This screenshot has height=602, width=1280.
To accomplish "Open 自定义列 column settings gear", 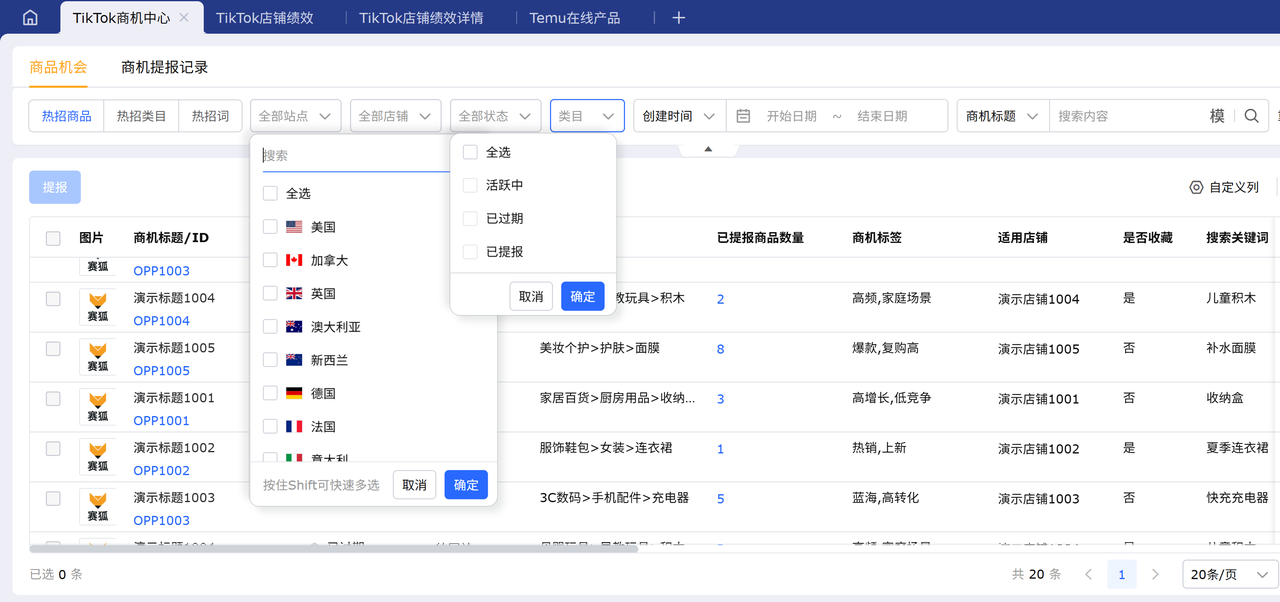I will [1195, 187].
